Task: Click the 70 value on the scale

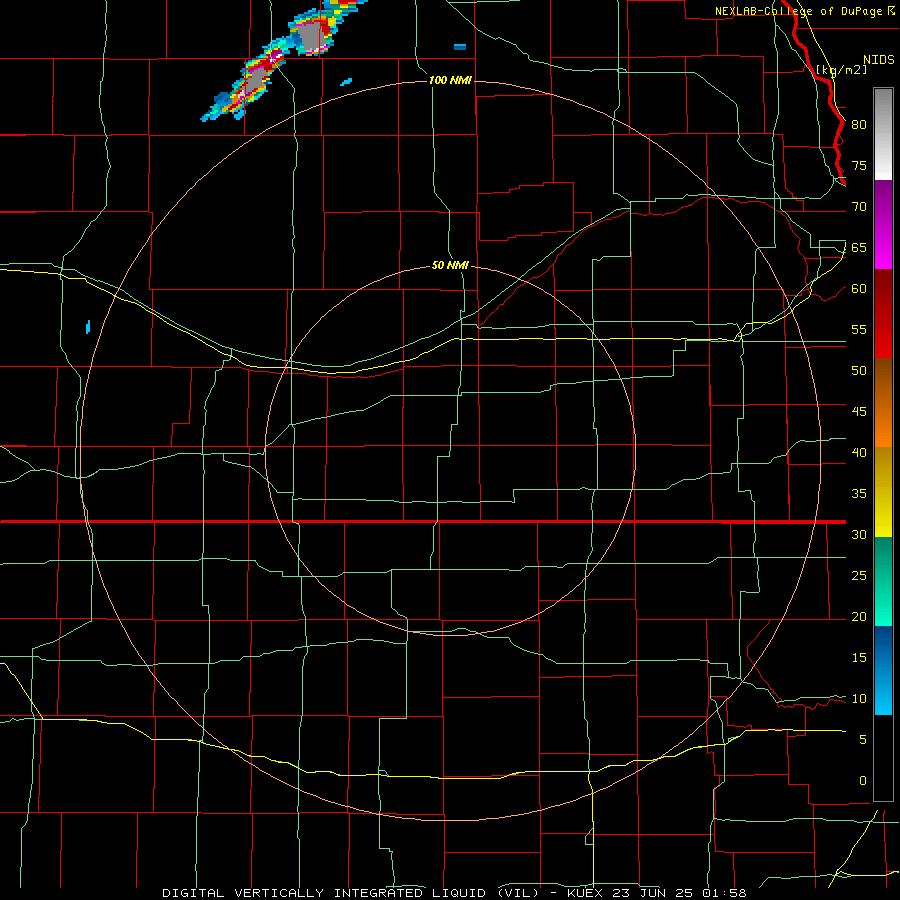Action: [x=859, y=207]
